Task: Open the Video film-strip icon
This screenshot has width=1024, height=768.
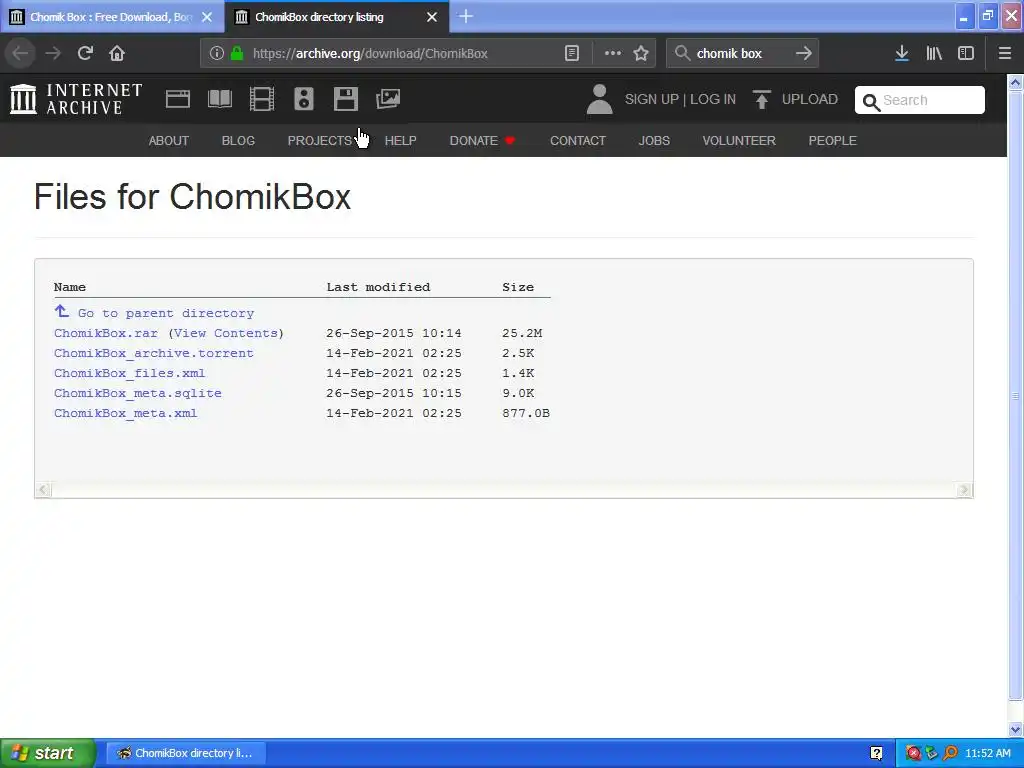Action: point(262,99)
